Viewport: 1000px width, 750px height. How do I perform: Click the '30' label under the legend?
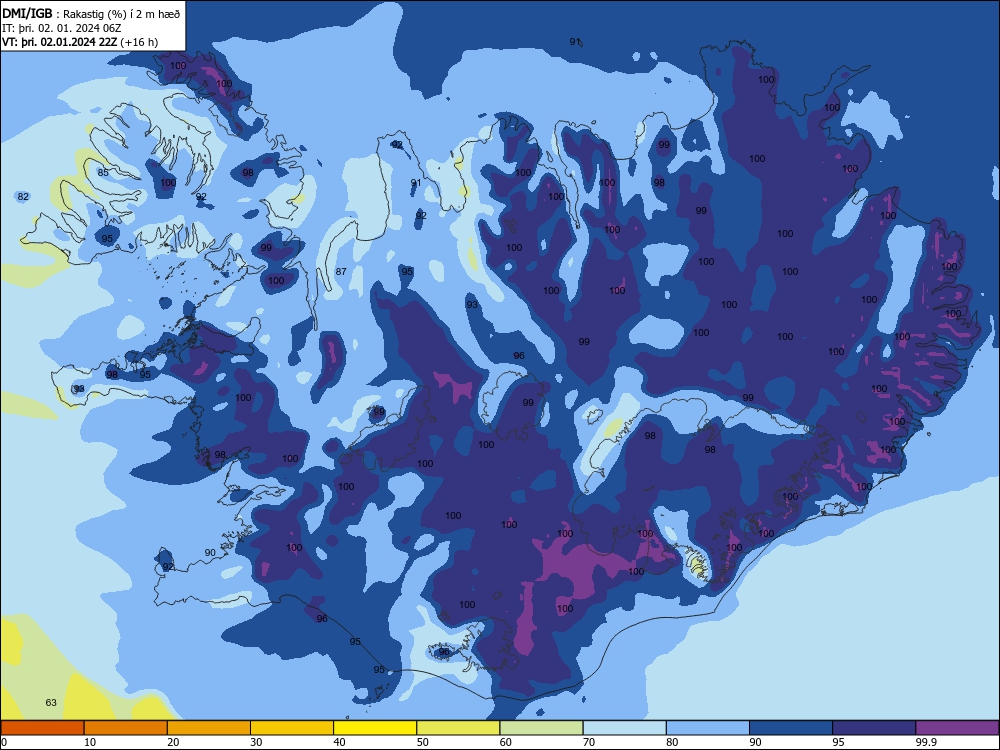(256, 742)
